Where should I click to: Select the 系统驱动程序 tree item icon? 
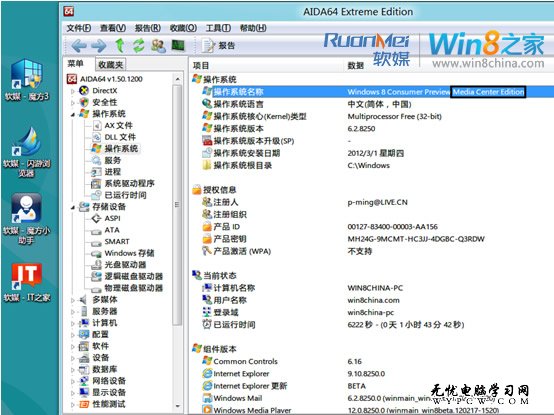[x=96, y=184]
